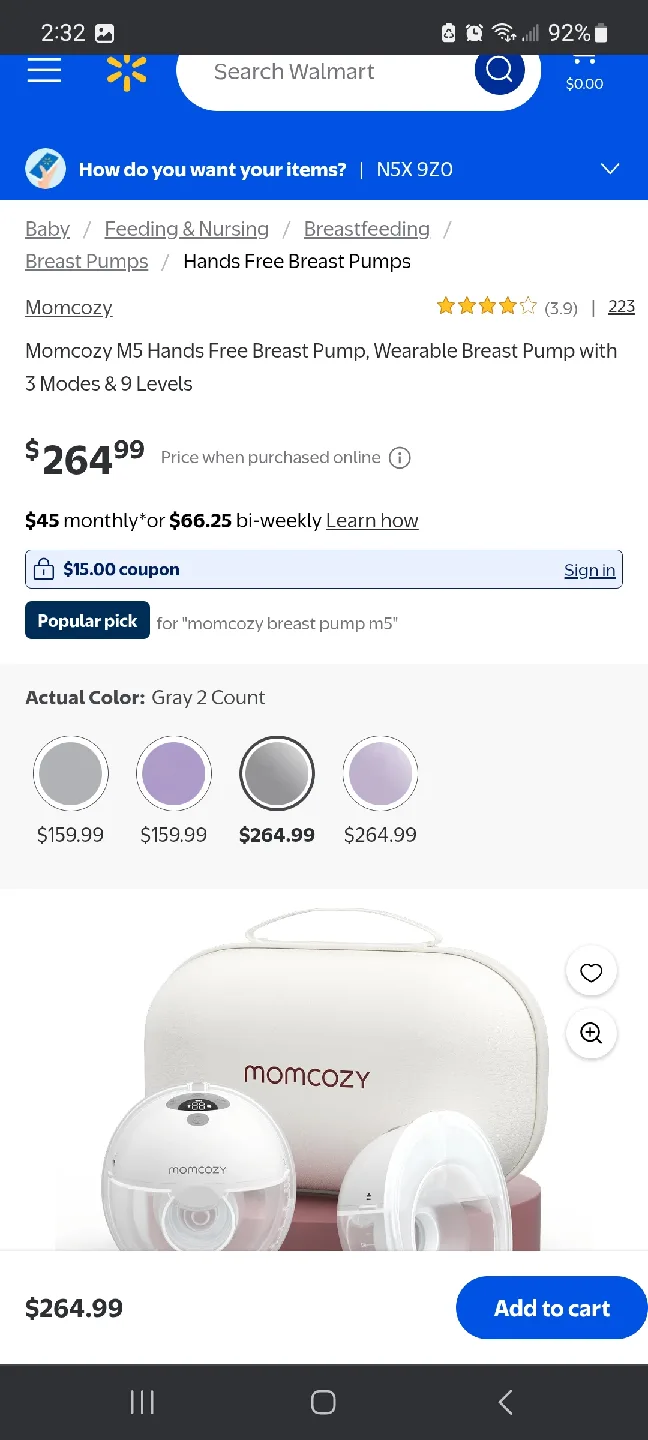The image size is (648, 1440).
Task: Open the Walmart home page via spark logo
Action: pyautogui.click(x=124, y=70)
